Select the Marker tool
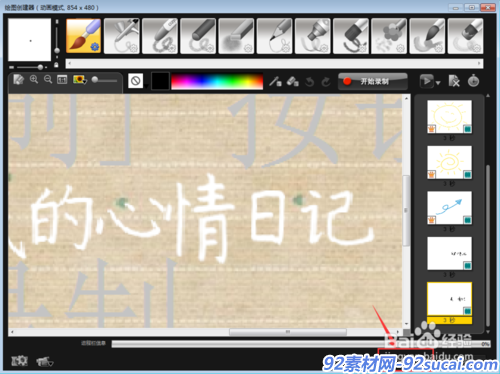This screenshot has height=374, width=500. click(313, 36)
